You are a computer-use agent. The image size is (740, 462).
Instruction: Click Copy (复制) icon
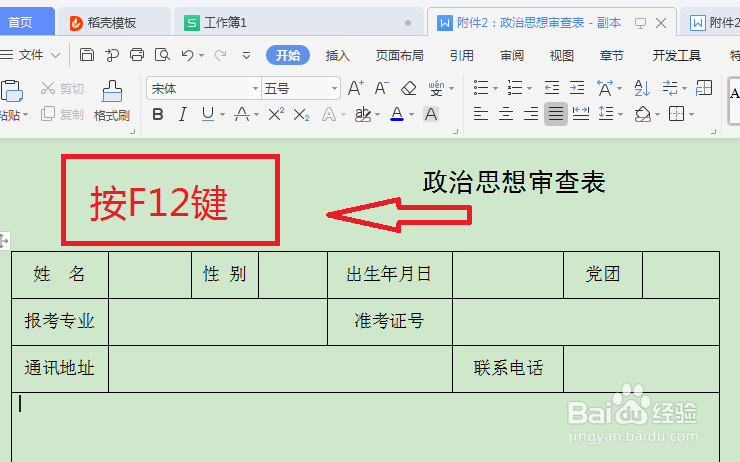[62, 114]
